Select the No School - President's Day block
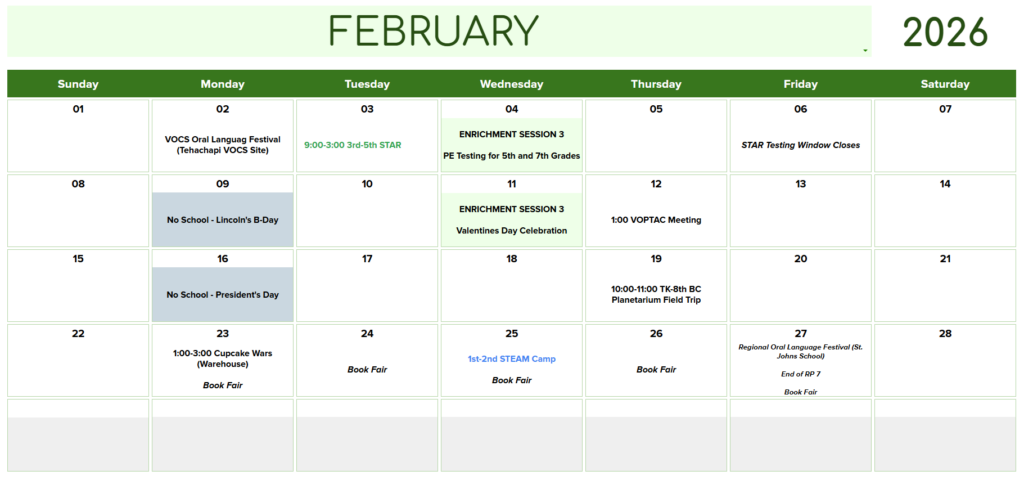The width and height of the screenshot is (1024, 480). pyautogui.click(x=222, y=295)
